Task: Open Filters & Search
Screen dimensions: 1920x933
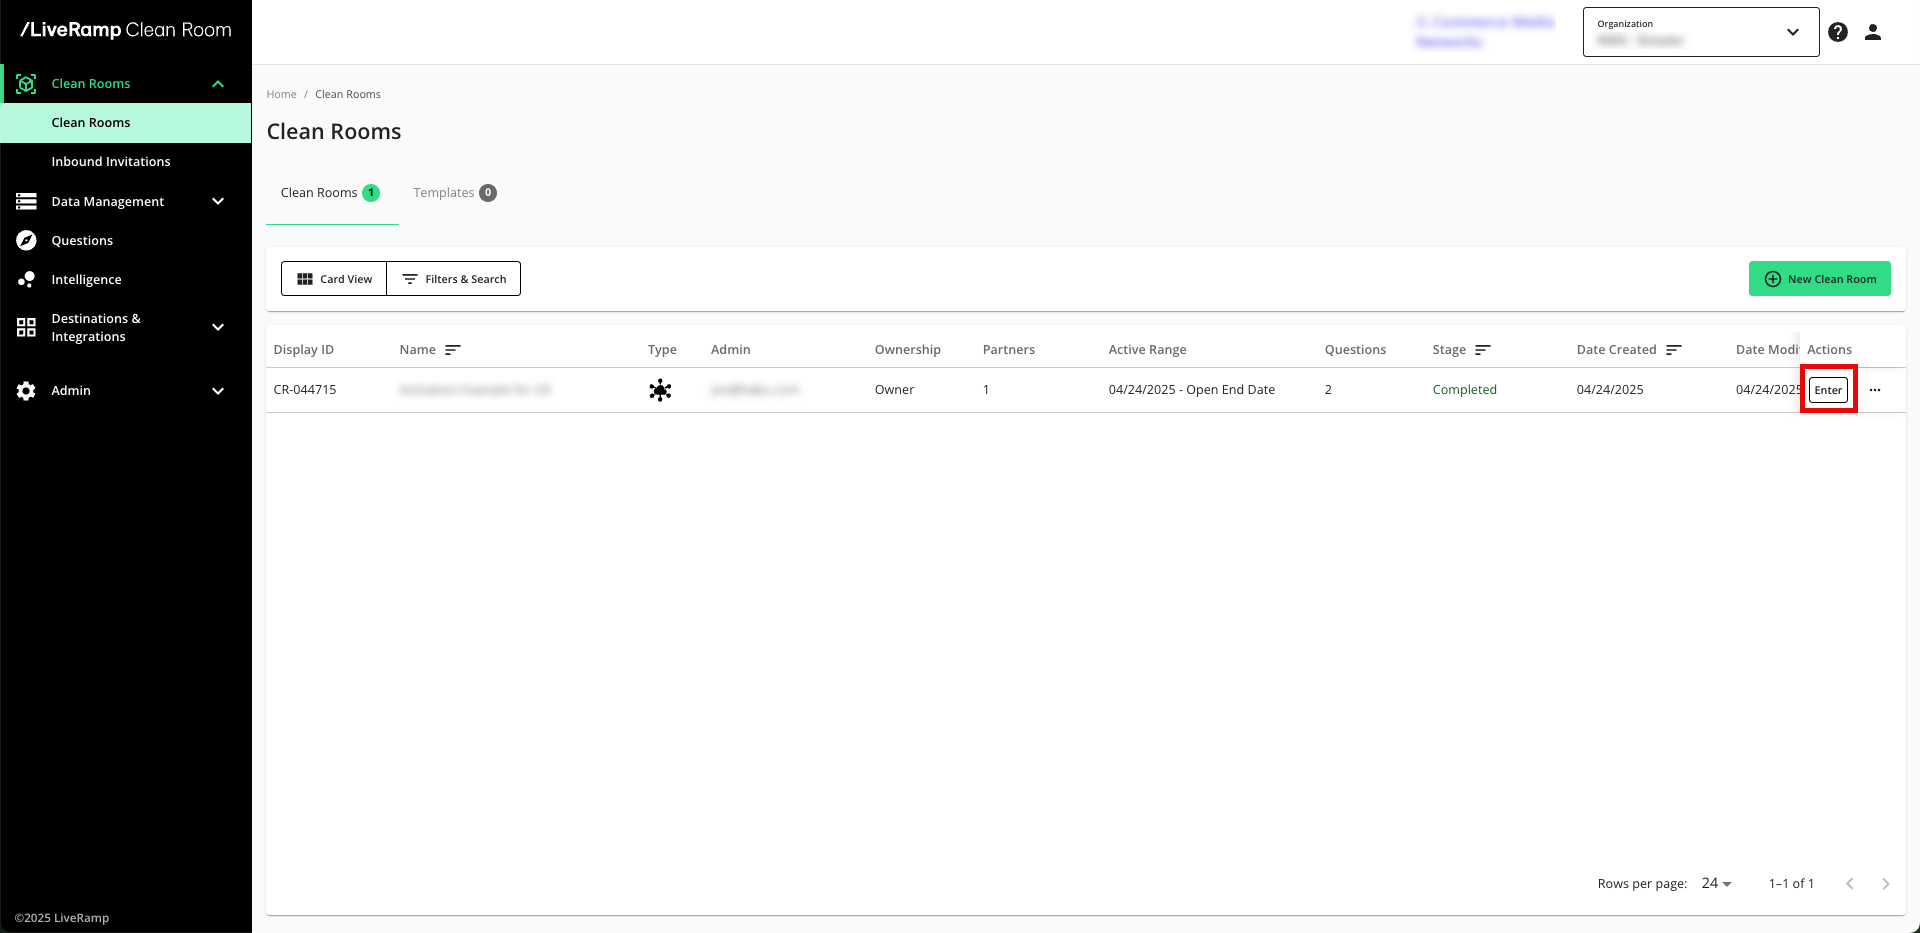Action: 454,279
